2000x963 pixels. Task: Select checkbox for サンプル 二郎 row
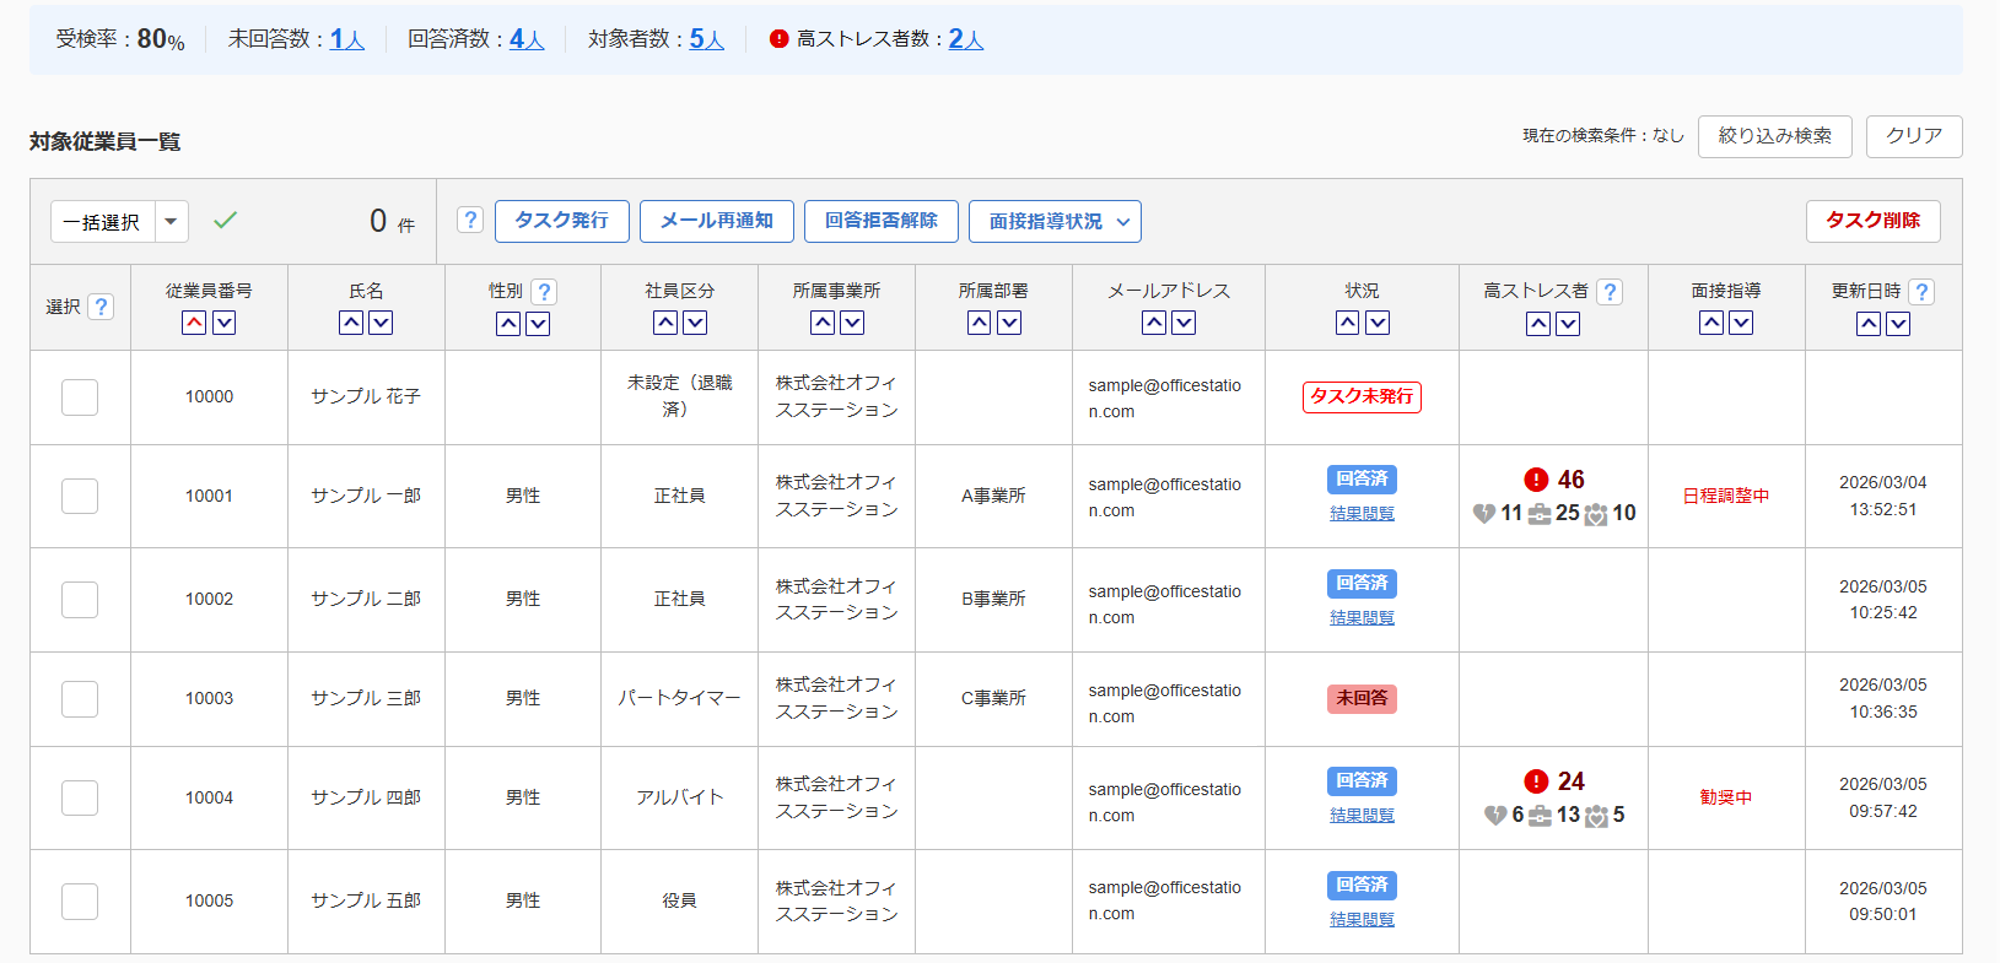point(80,600)
